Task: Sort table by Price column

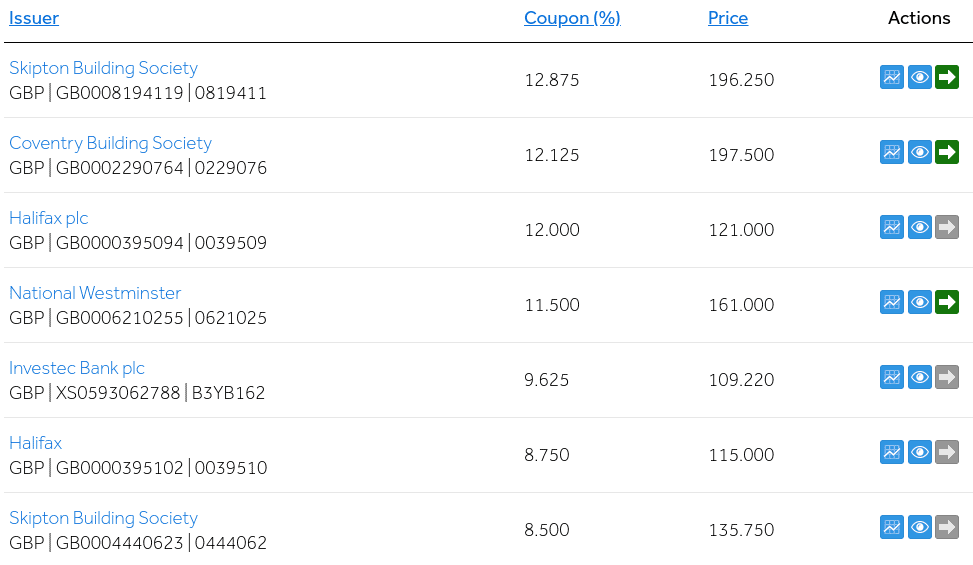Action: pyautogui.click(x=728, y=18)
